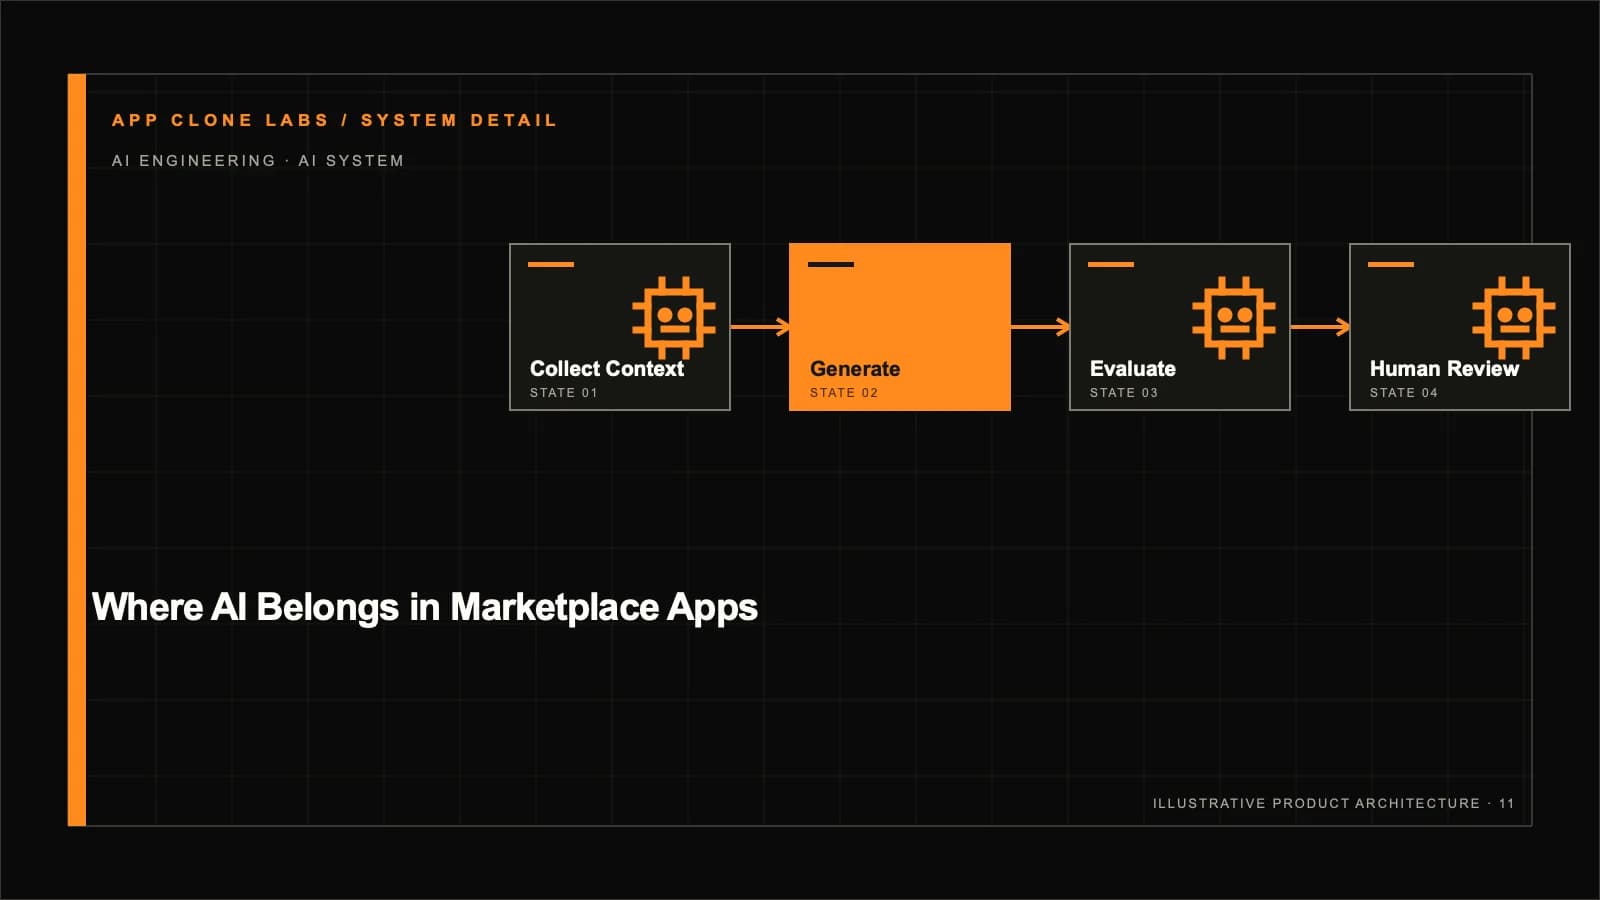The width and height of the screenshot is (1600, 900).
Task: Click the 'ILLUSTRATIVE PRODUCT ARCHITECTURE · 11' footer
Action: point(1333,803)
